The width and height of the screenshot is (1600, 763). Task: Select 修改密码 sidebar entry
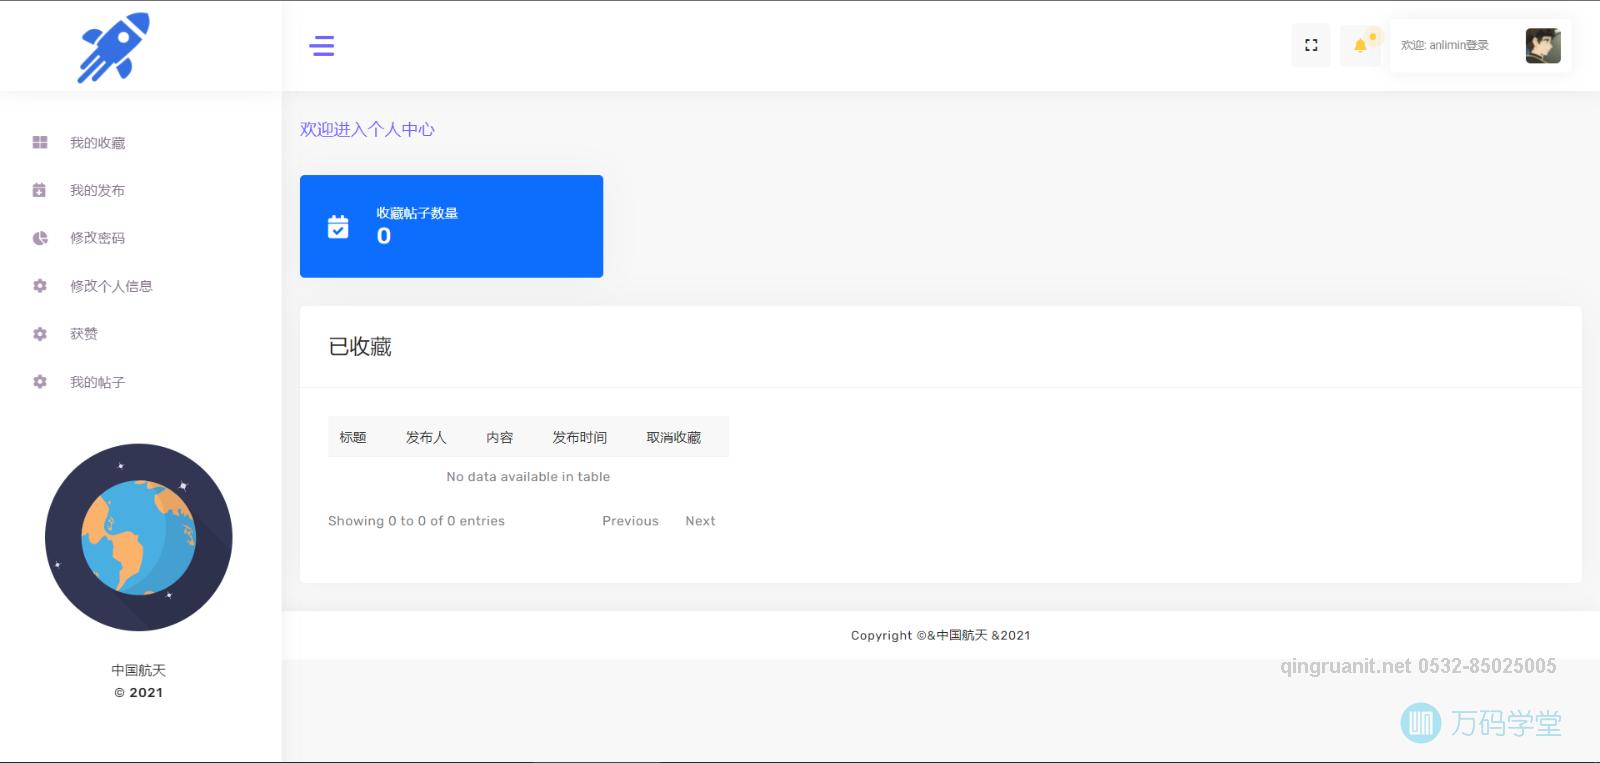(97, 238)
